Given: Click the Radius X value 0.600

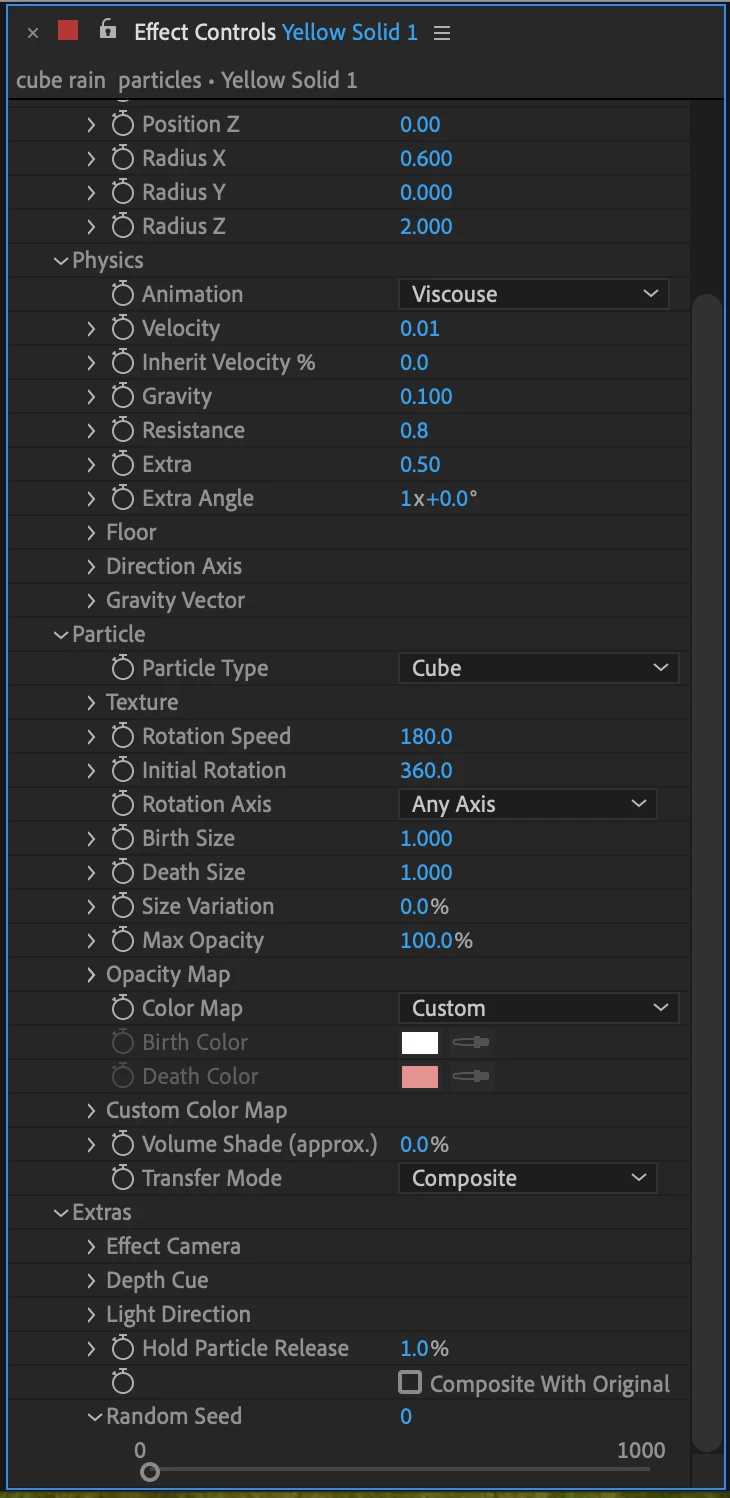Looking at the screenshot, I should (426, 158).
